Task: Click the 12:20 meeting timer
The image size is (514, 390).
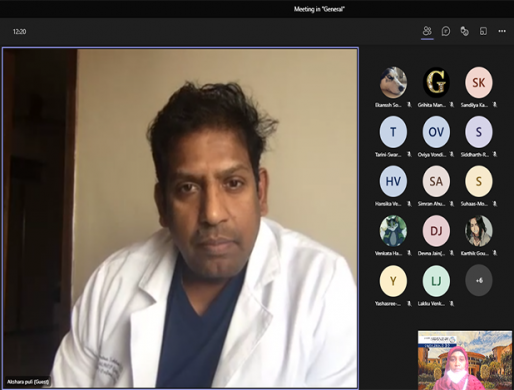Action: [19, 31]
